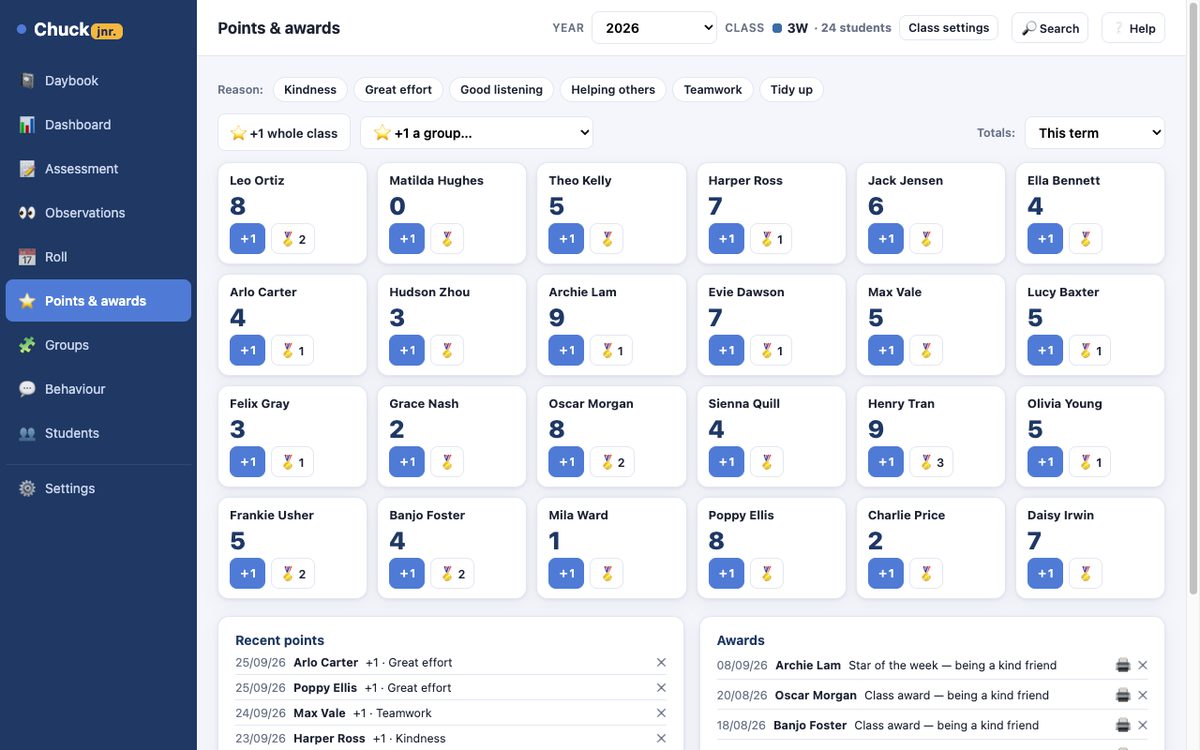The image size is (1200, 750).
Task: Remove Arlo Carter's Great effort point entry
Action: pos(661,663)
